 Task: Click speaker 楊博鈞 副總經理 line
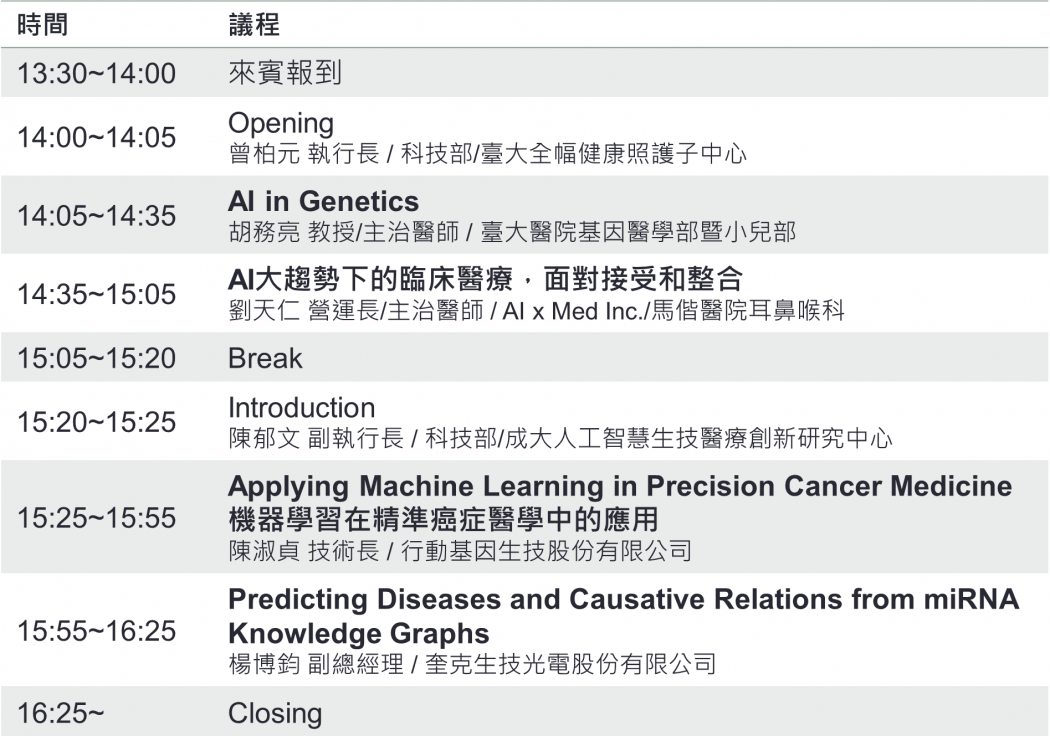click(472, 664)
